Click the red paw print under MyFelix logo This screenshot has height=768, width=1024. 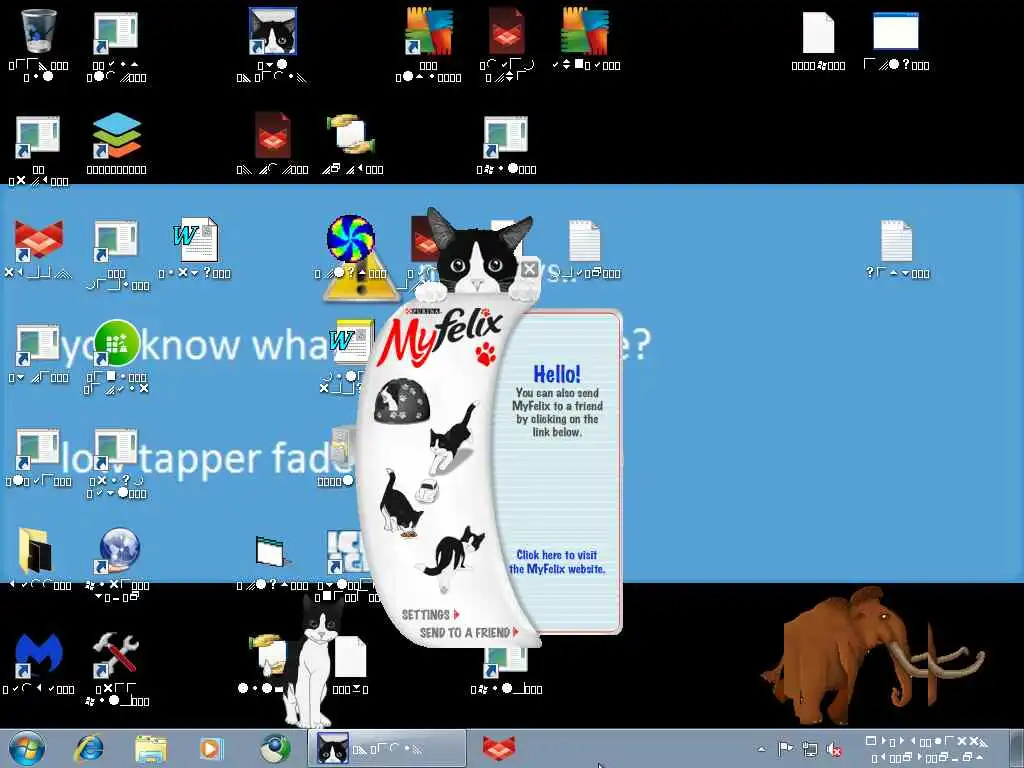(x=486, y=353)
